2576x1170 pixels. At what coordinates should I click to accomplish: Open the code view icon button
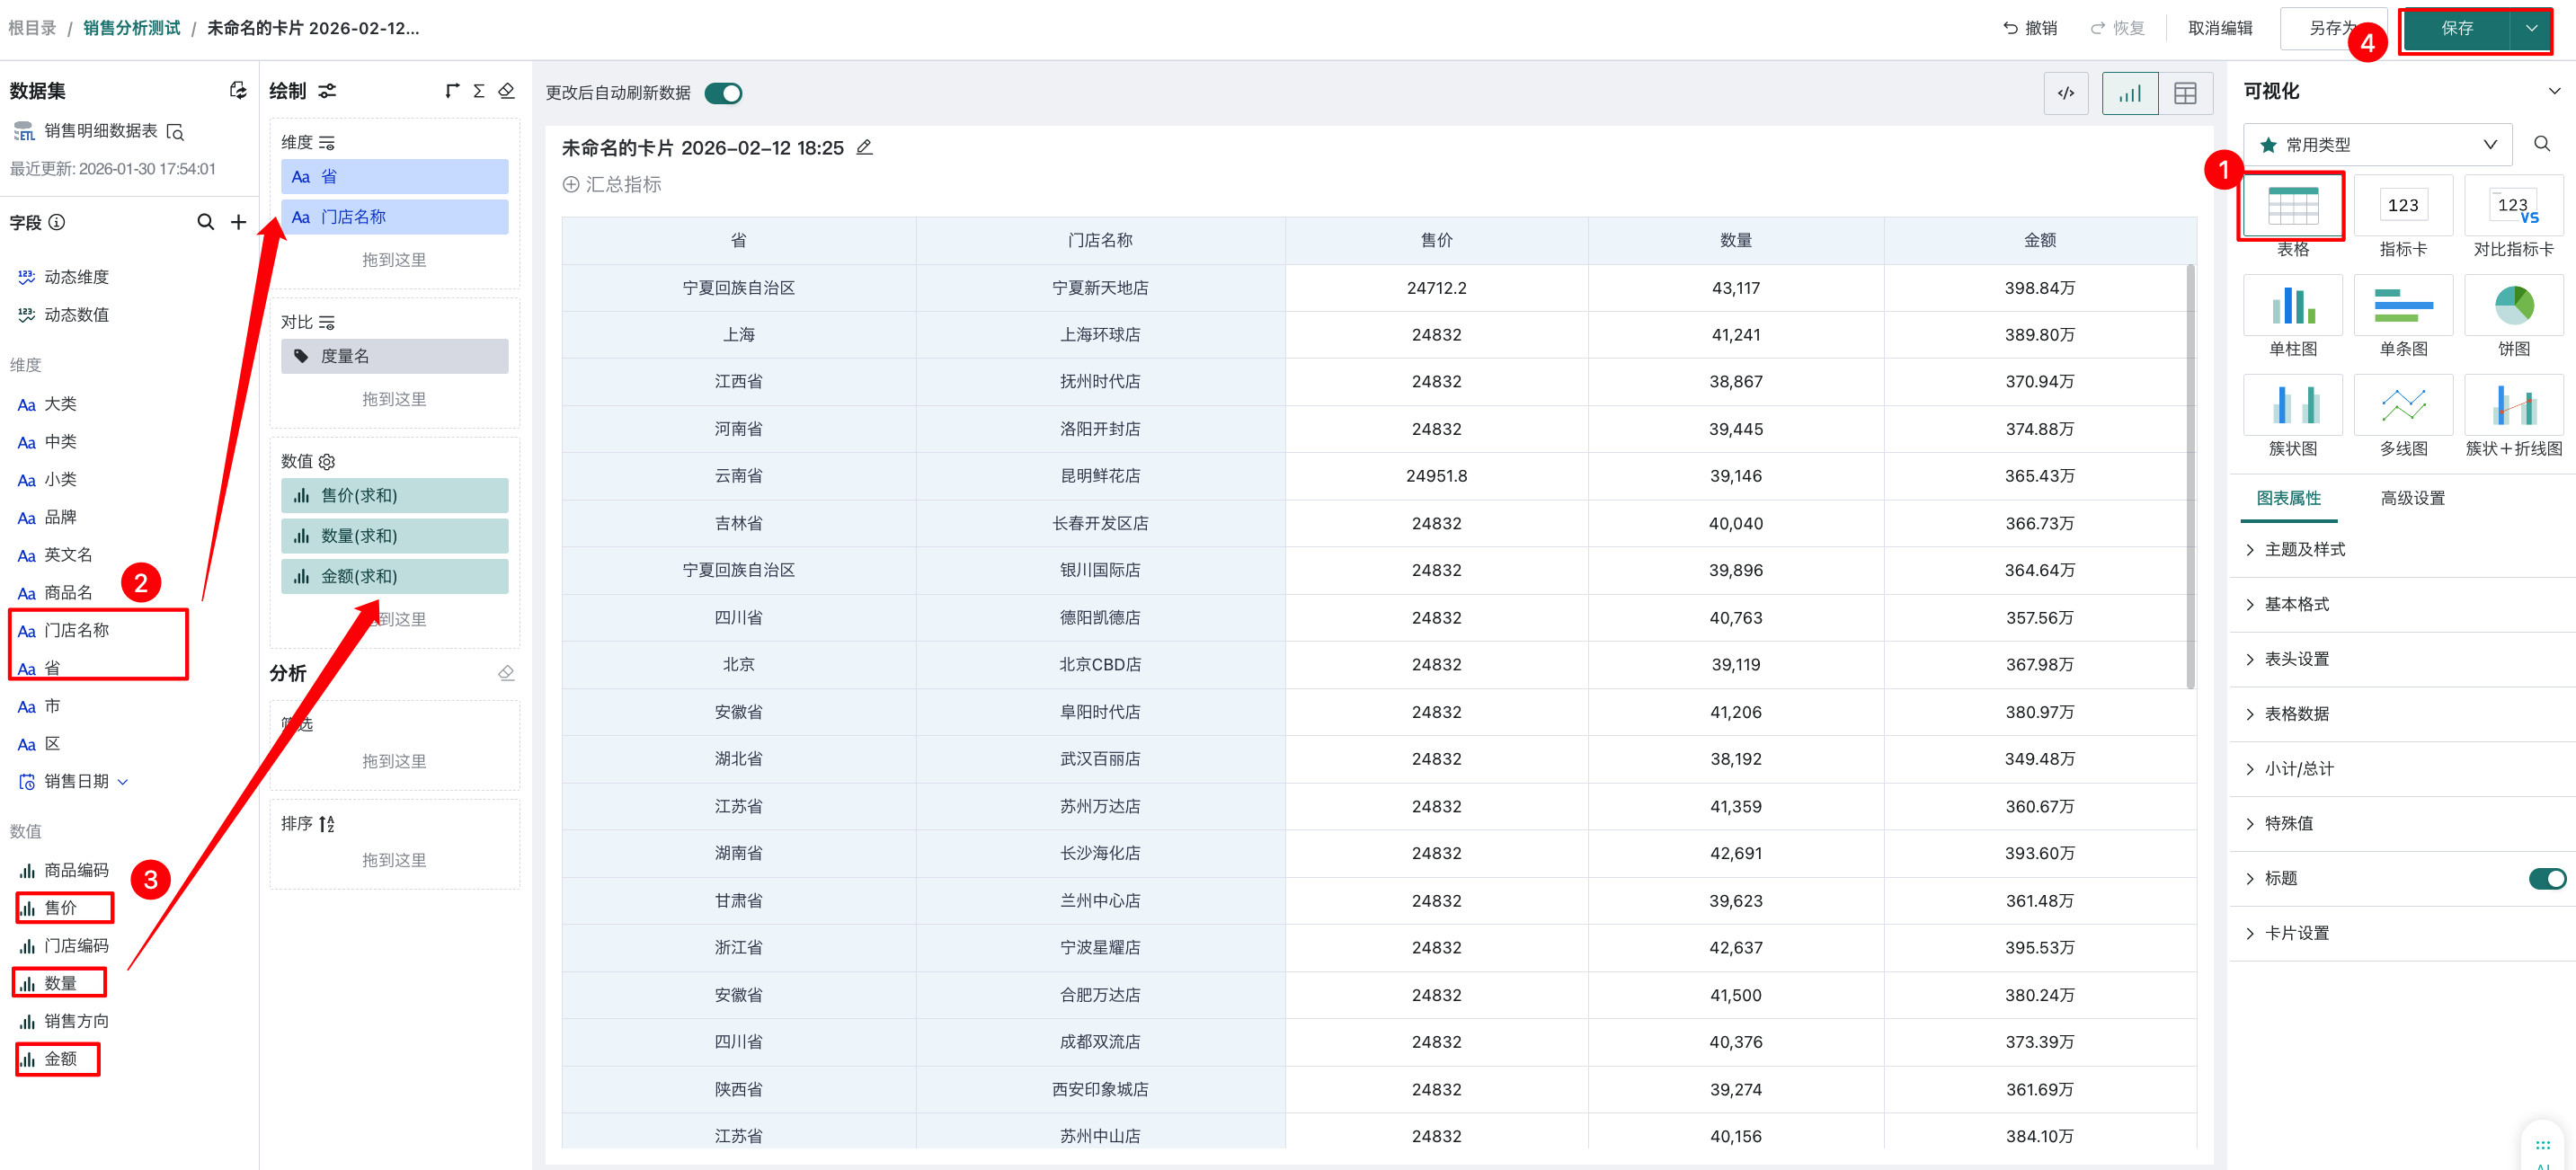pyautogui.click(x=2065, y=93)
